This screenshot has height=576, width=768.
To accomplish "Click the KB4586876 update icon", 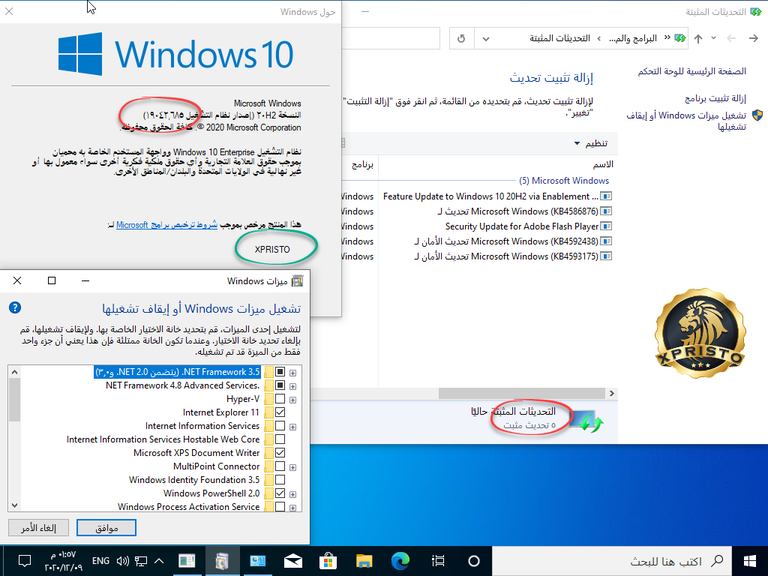I will pos(606,212).
